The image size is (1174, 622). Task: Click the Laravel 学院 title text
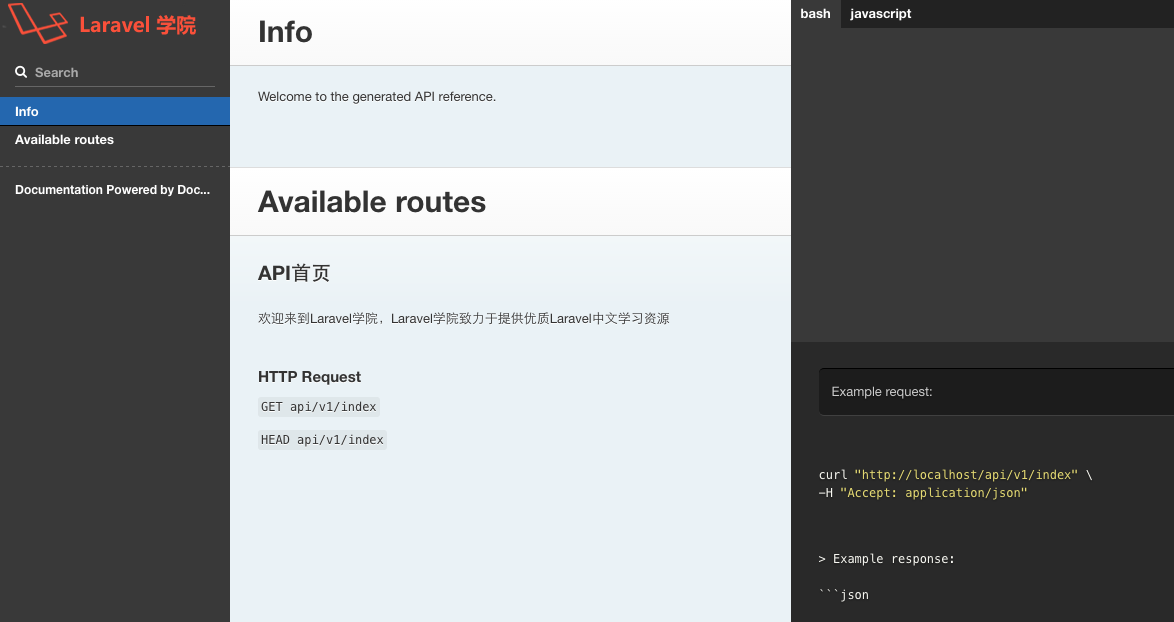tap(138, 25)
